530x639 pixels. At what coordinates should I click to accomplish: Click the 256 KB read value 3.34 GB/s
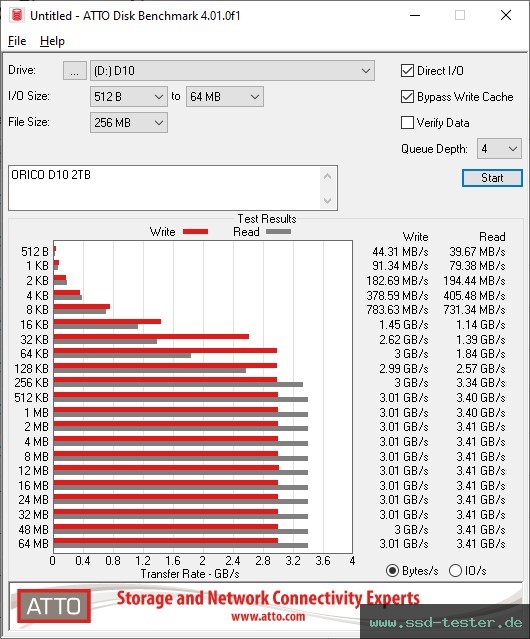(x=481, y=383)
